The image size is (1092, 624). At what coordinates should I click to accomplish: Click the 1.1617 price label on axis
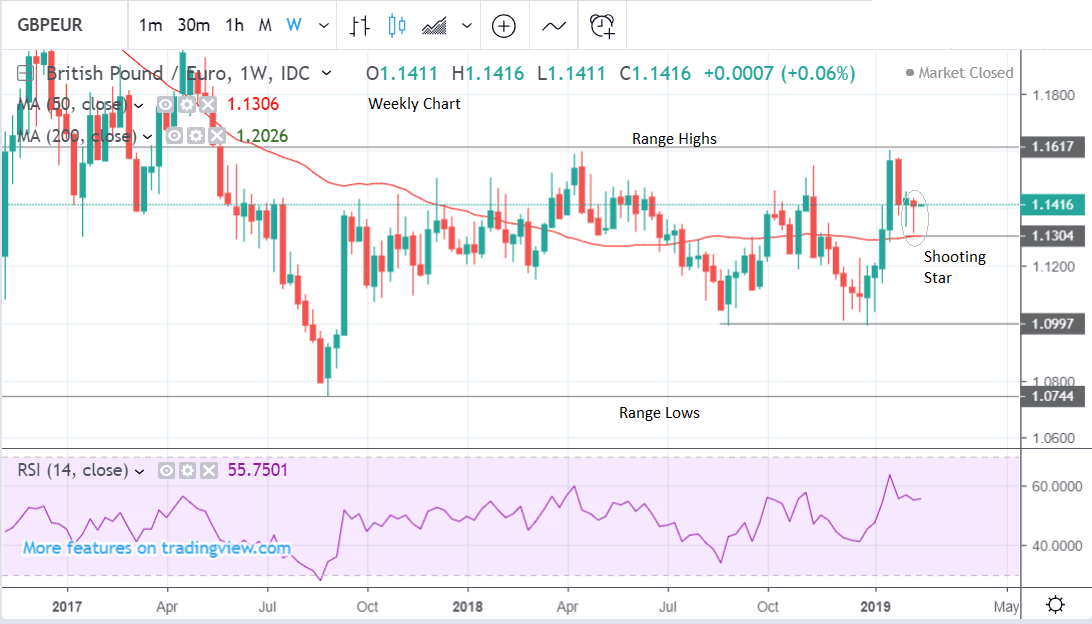tap(1052, 147)
